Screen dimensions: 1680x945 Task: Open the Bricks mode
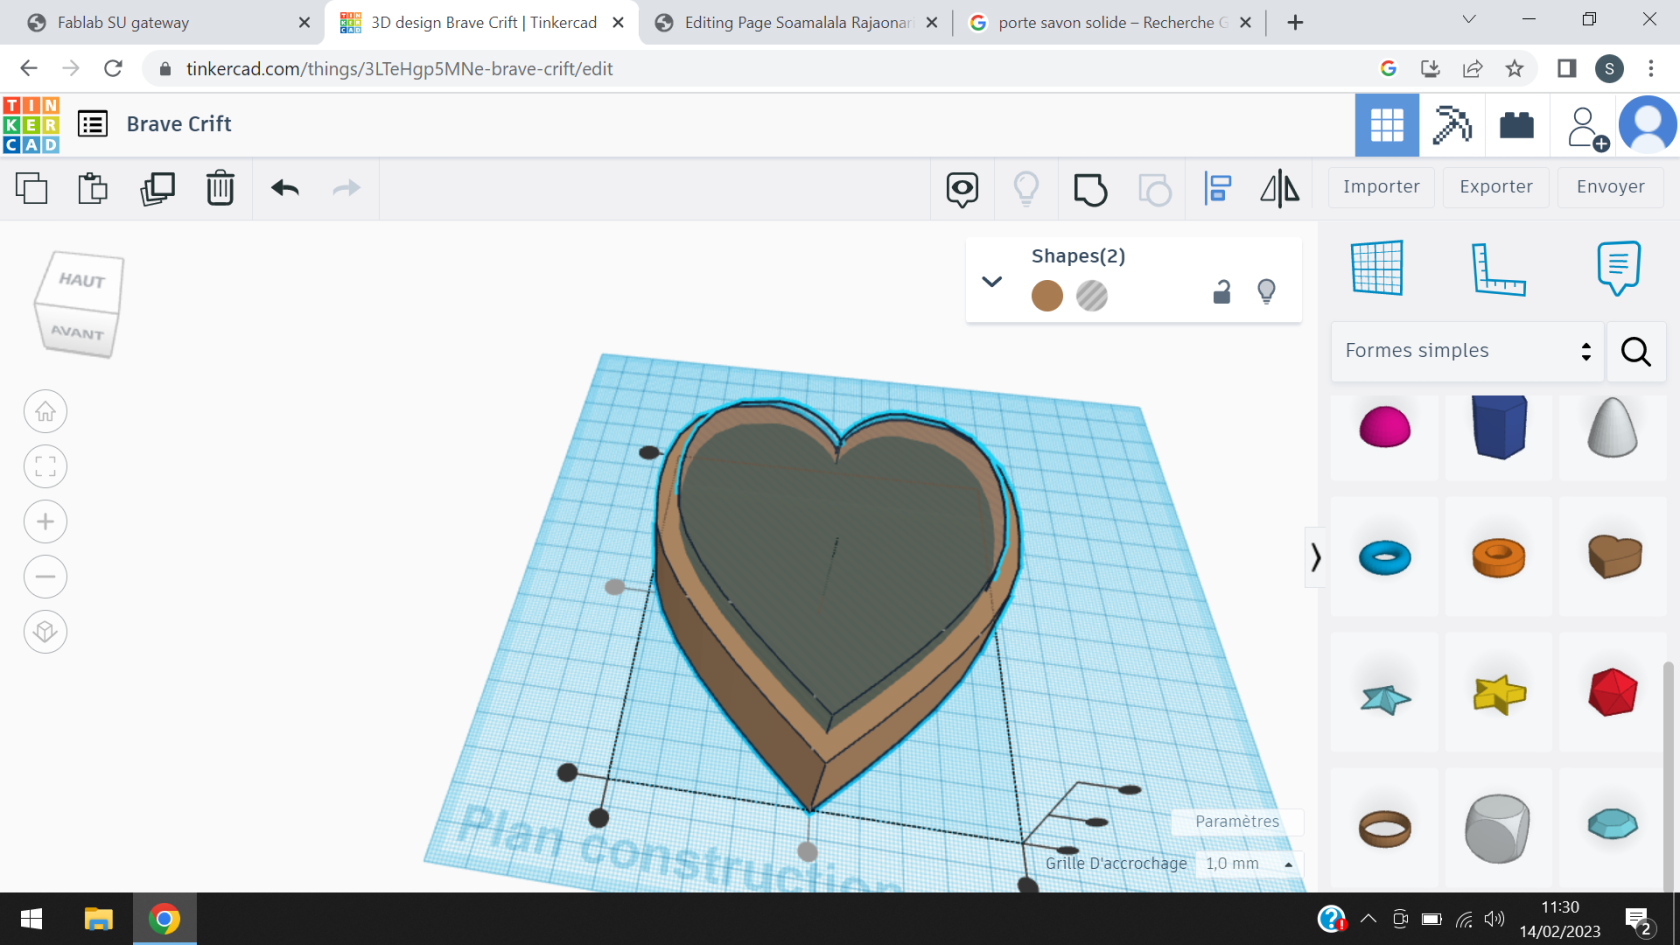pos(1517,125)
